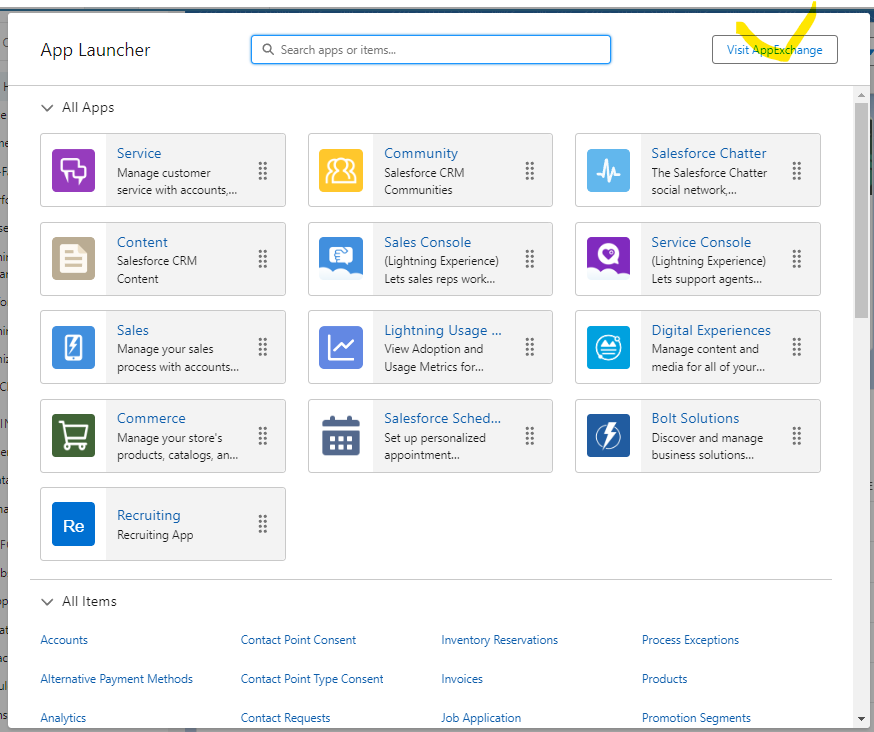
Task: Open the Service Console link
Action: click(701, 243)
